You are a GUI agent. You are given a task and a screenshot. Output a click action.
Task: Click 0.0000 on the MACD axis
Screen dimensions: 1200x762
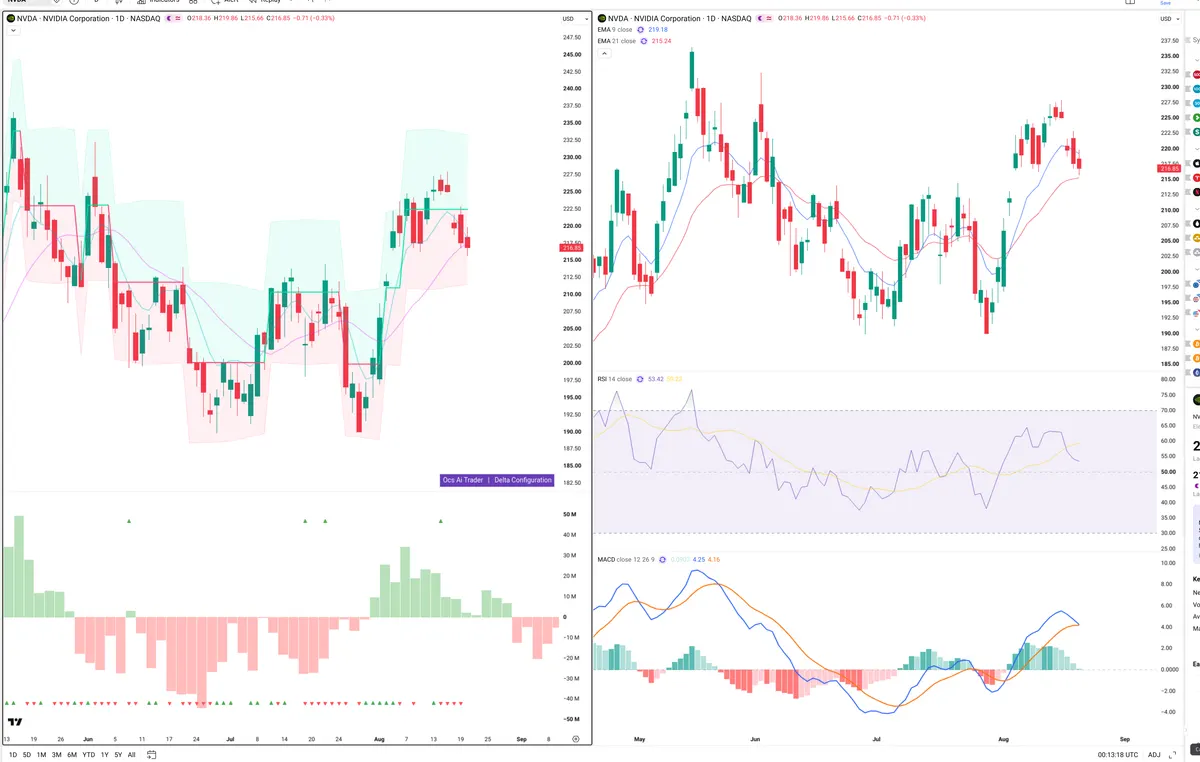(1167, 669)
